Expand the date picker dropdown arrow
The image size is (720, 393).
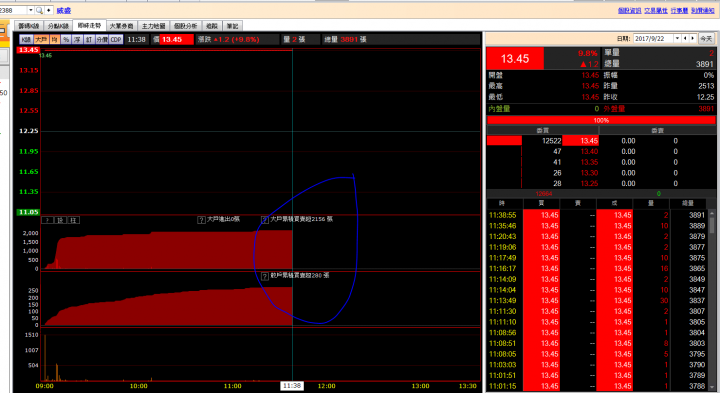pos(677,39)
